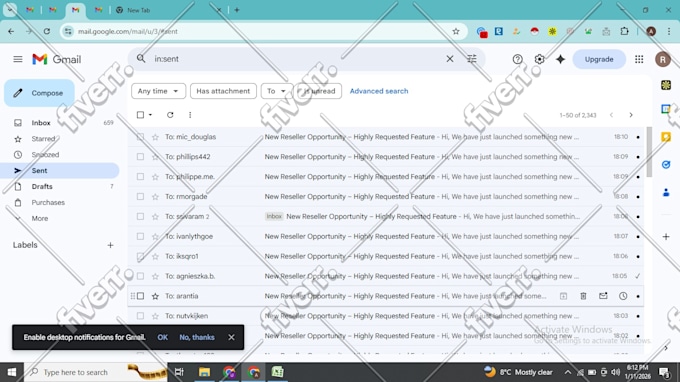Star the email to arantia
Screen dimensions: 680x382
click(x=155, y=296)
